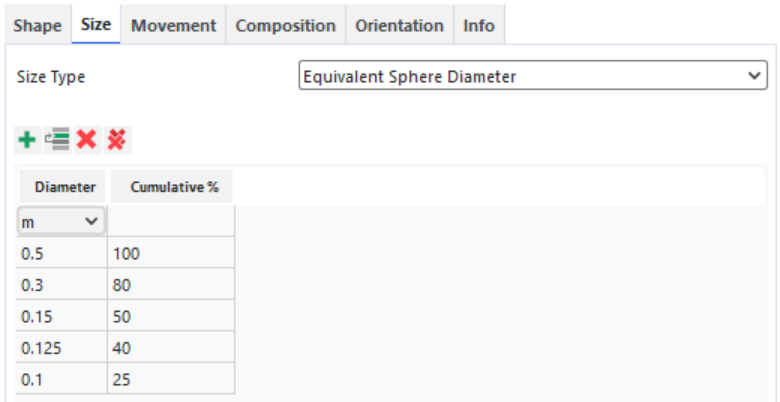The image size is (780, 402).
Task: Select the 0.125 diameter cell
Action: coord(61,348)
